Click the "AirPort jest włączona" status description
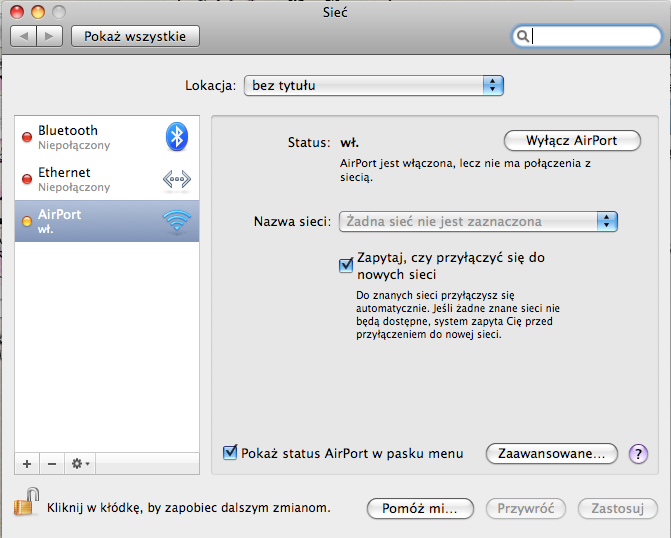Screen dimensions: 671x538 click(x=466, y=170)
